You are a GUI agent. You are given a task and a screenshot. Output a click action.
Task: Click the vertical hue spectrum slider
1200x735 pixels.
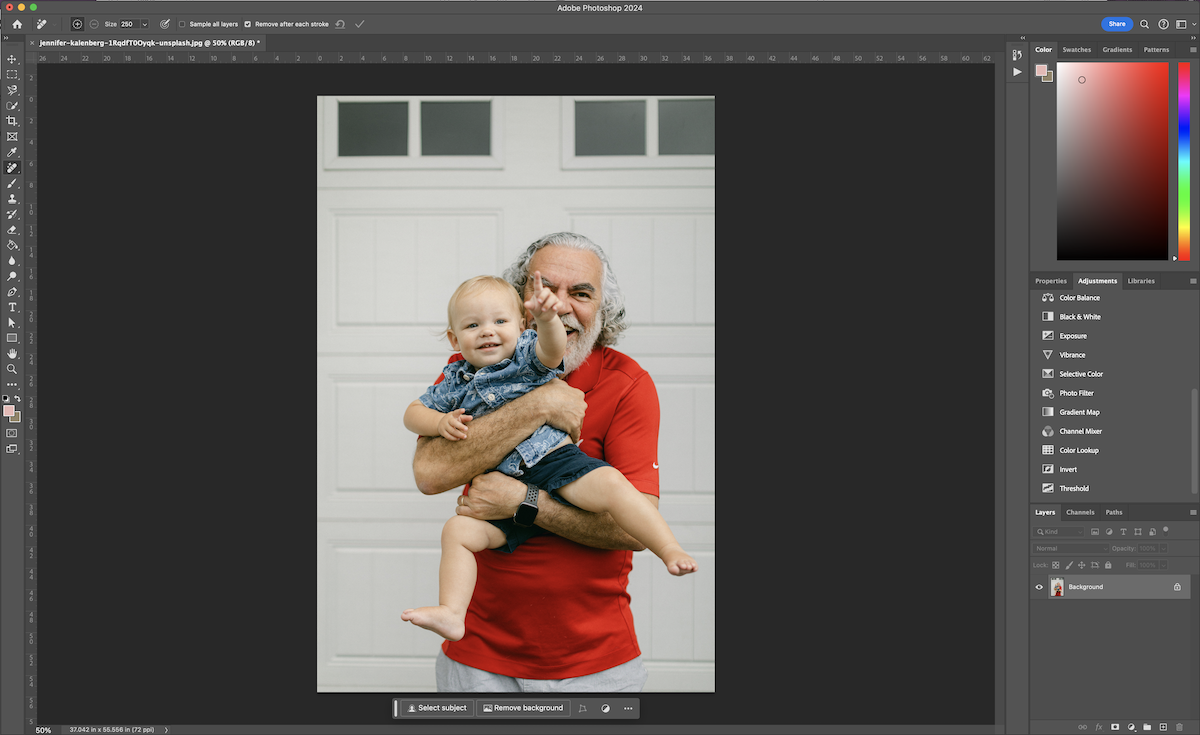pos(1183,160)
